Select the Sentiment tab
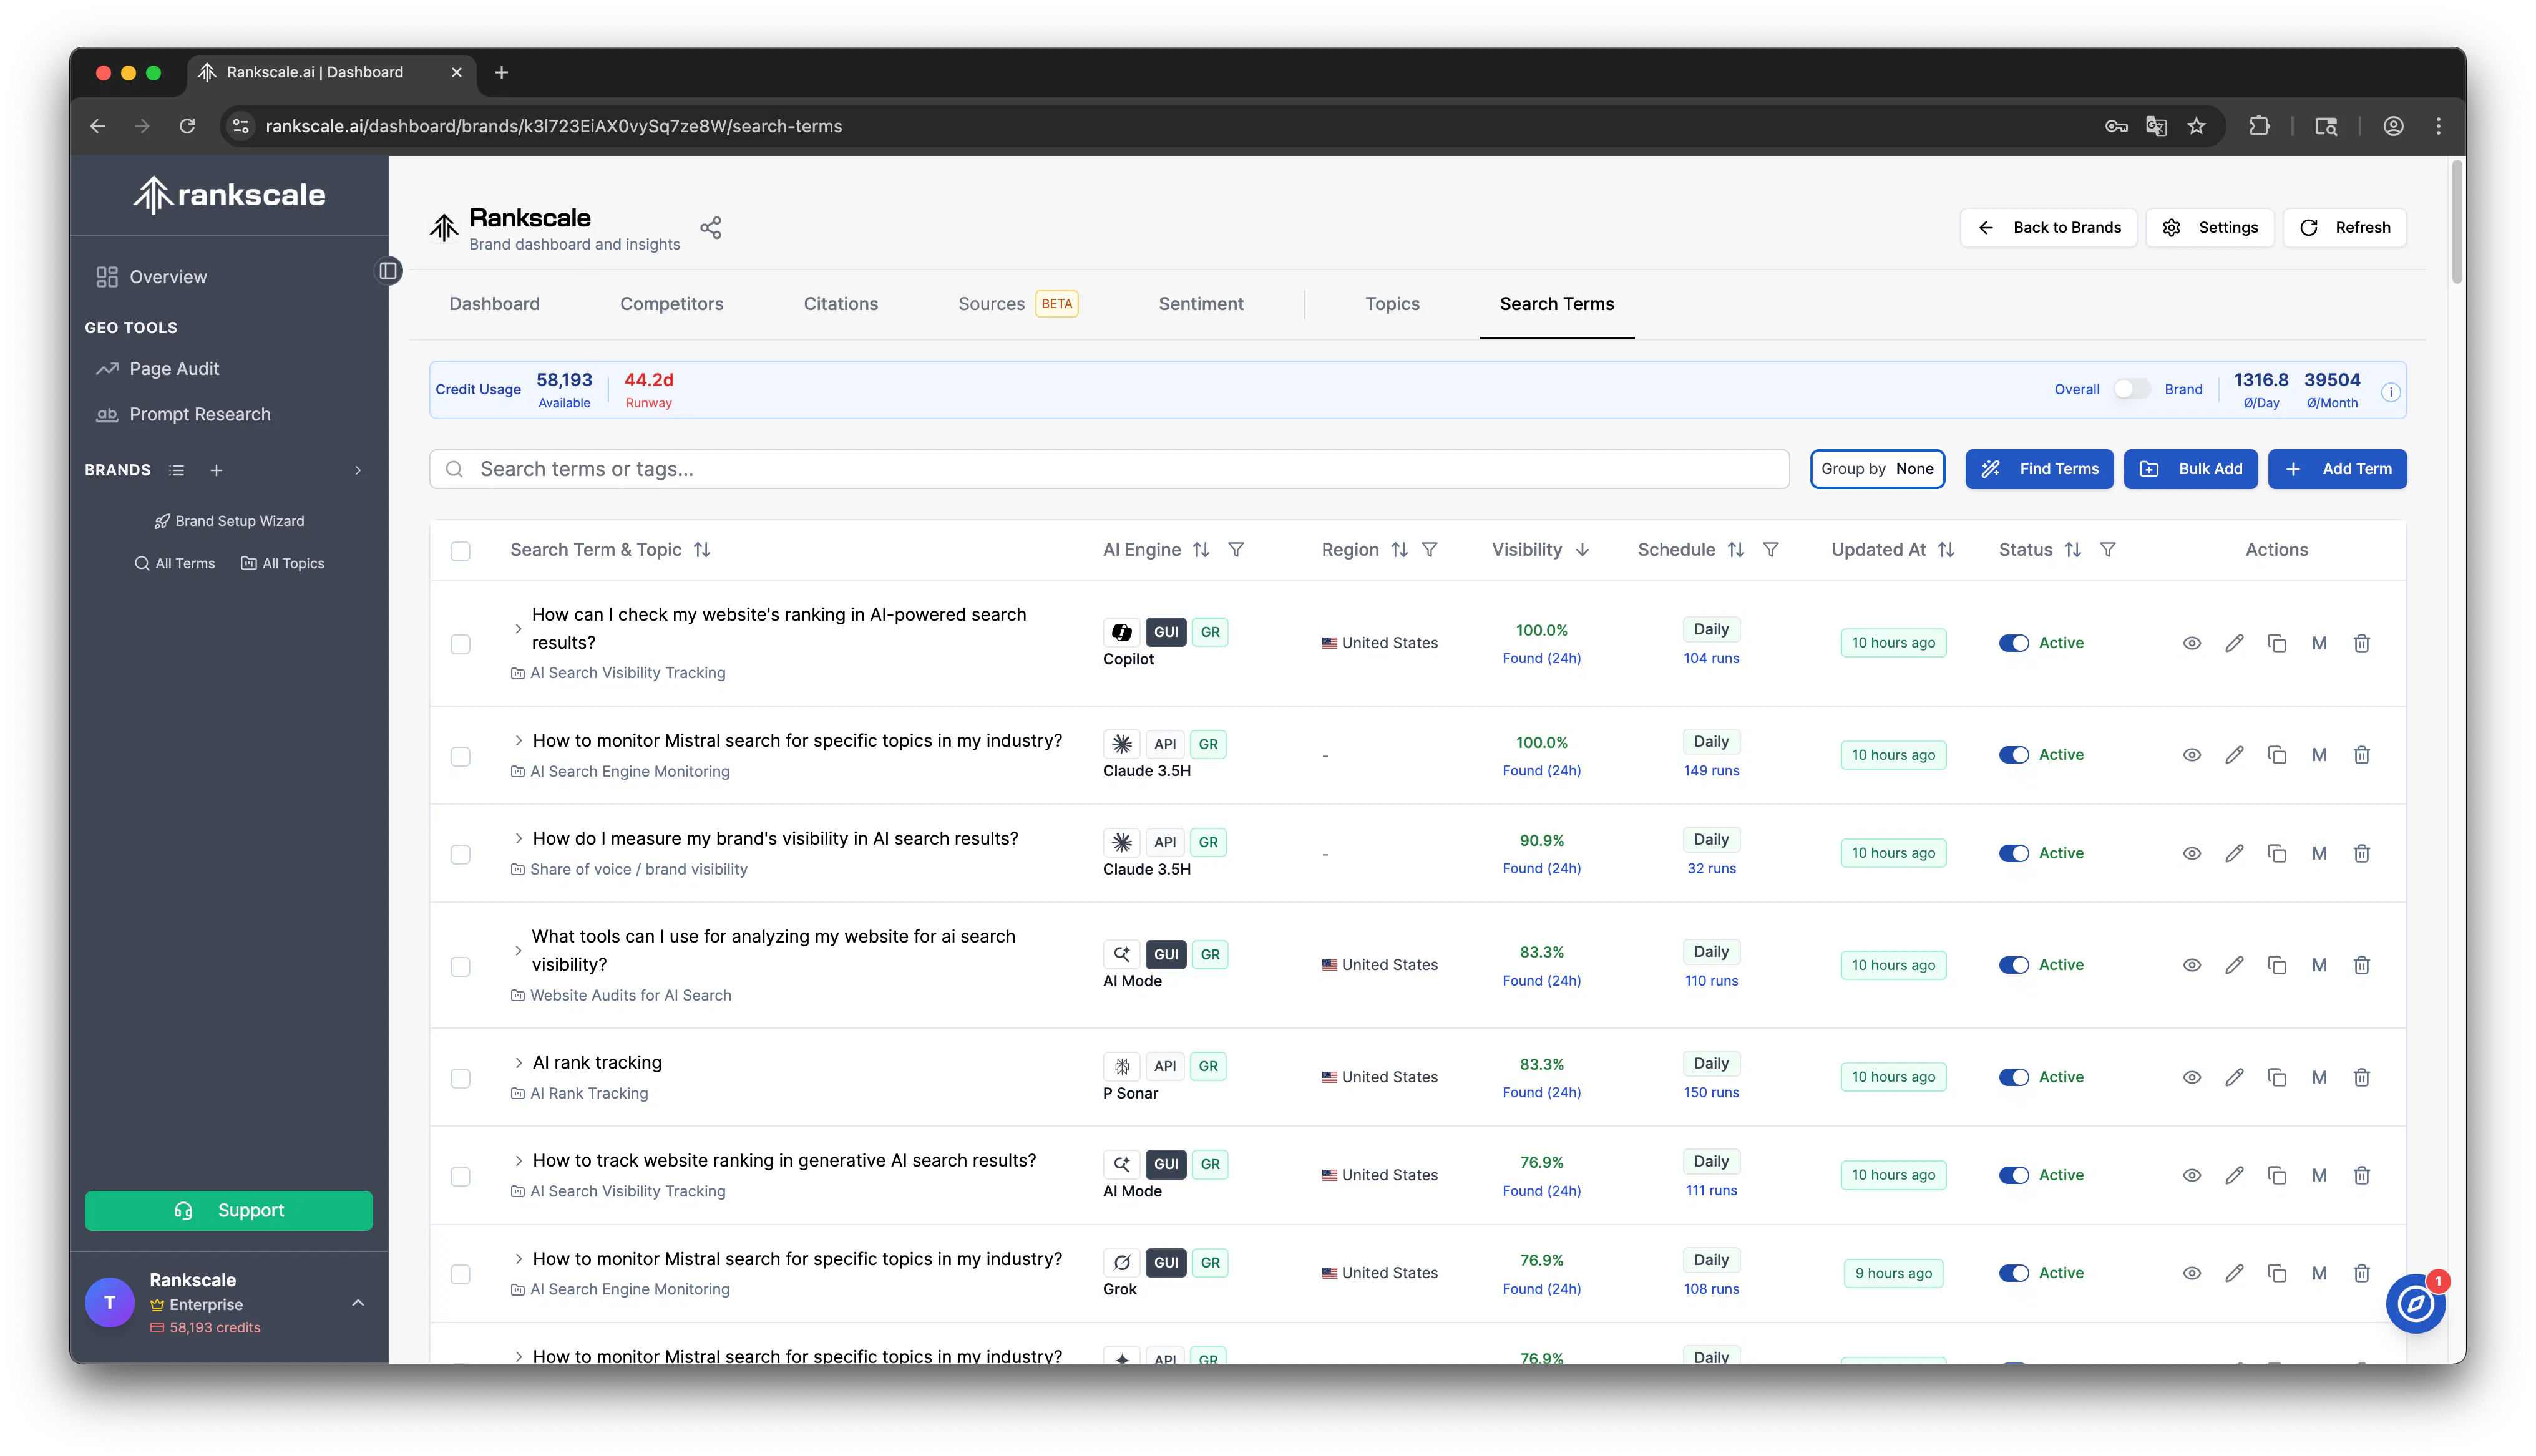 pos(1200,304)
